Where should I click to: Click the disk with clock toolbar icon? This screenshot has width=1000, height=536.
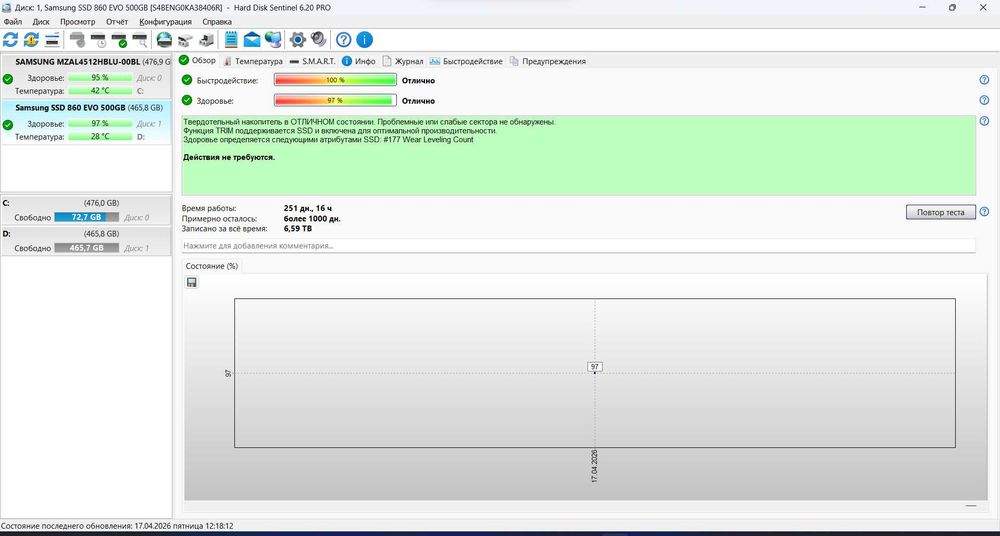coord(98,40)
